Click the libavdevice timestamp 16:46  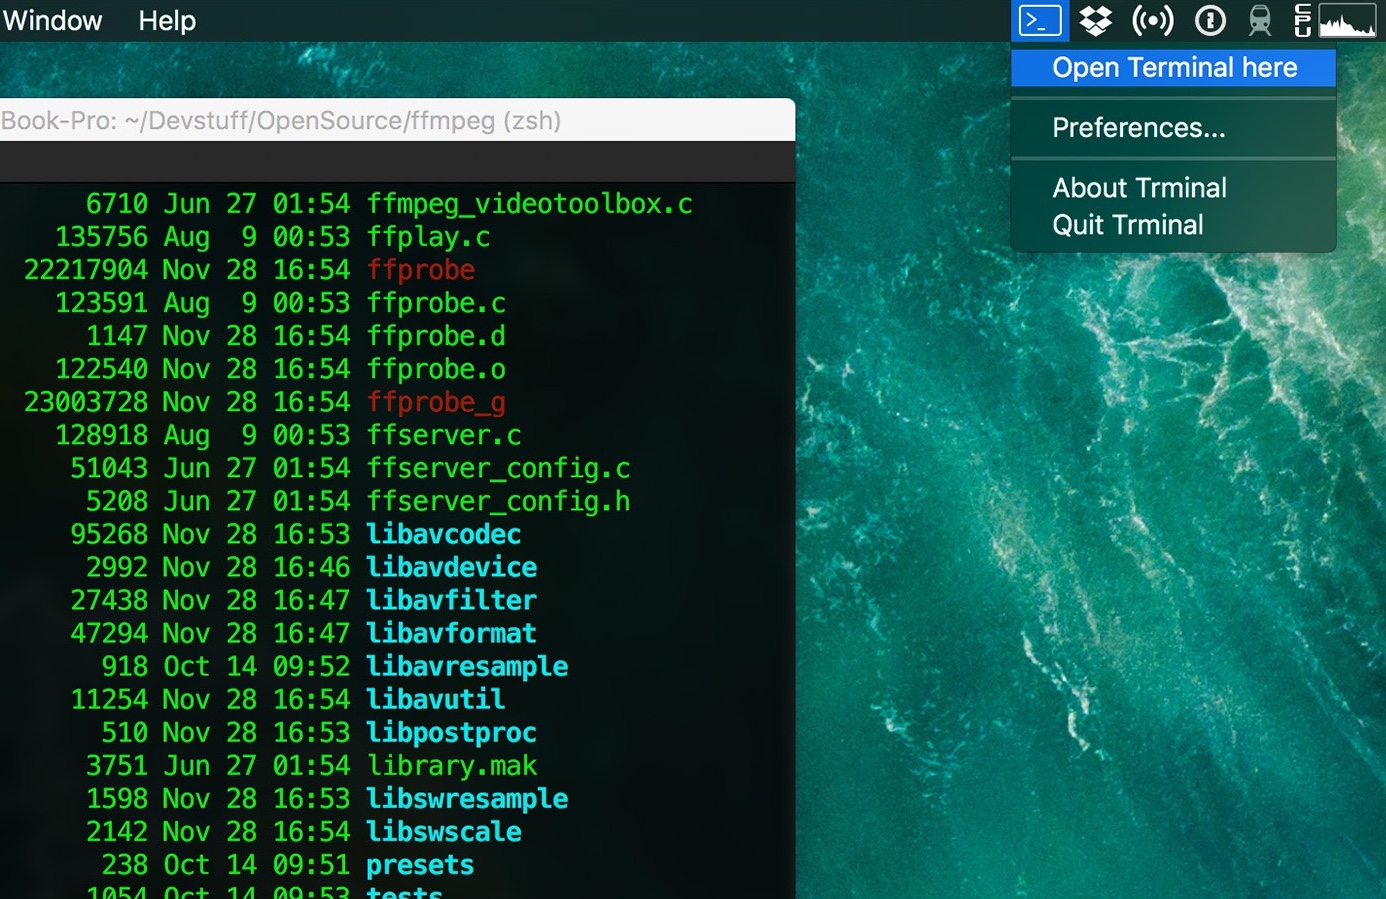click(311, 567)
